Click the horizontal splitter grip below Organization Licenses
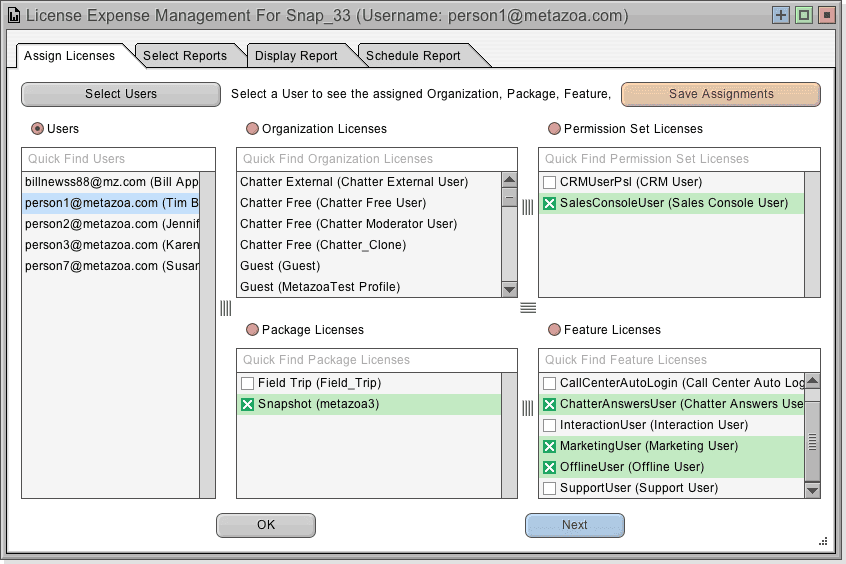Screen dimensions: 846x564 [x=528, y=308]
